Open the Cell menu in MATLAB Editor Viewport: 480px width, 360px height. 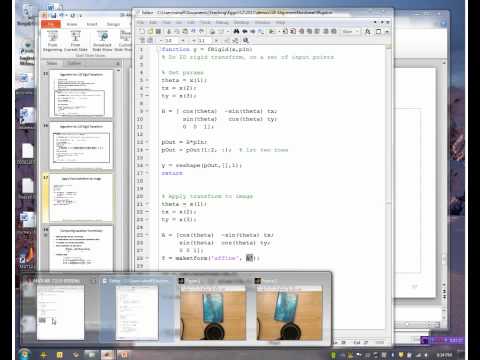pos(191,22)
